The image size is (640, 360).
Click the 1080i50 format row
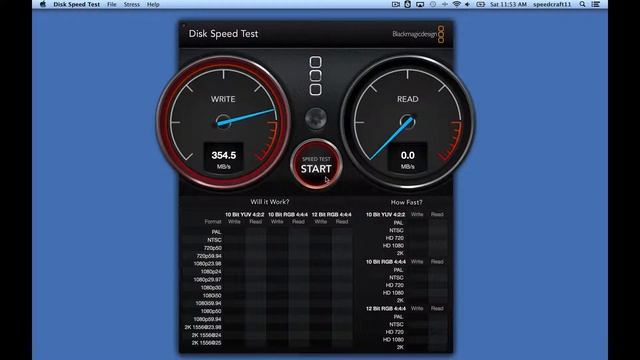212,295
